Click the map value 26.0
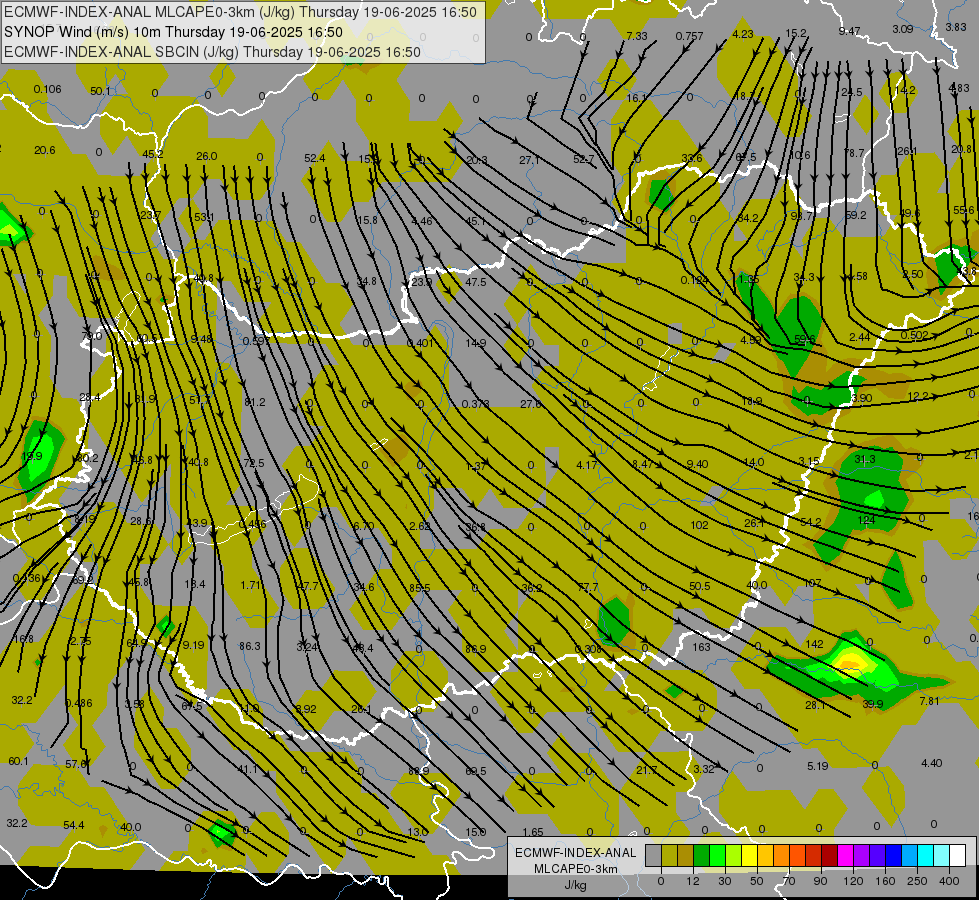Viewport: 979px width, 900px height. [206, 156]
